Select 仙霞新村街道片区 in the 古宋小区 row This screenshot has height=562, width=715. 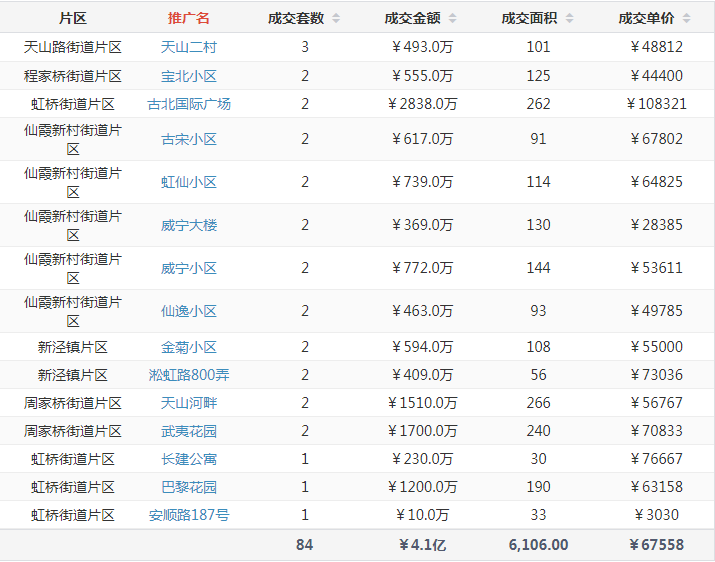coord(73,140)
